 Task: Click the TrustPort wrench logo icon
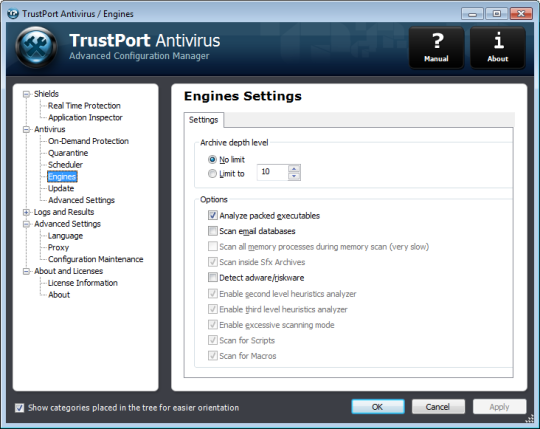click(x=36, y=47)
